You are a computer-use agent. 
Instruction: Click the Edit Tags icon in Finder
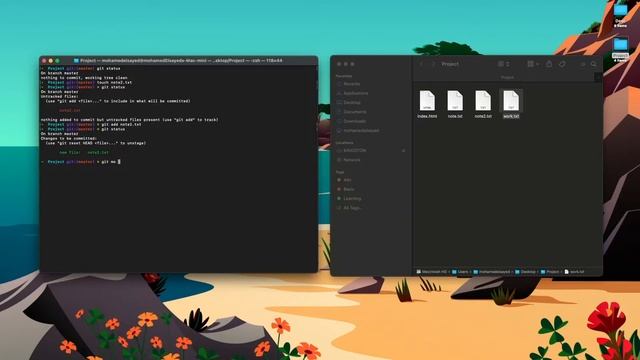pyautogui.click(x=562, y=64)
